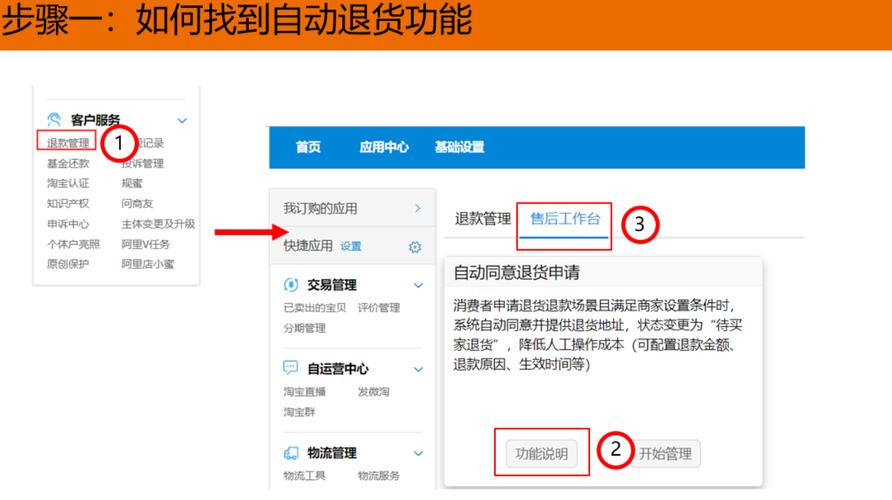Image resolution: width=892 pixels, height=500 pixels.
Task: Open 投诉管理 link
Action: coord(142,163)
